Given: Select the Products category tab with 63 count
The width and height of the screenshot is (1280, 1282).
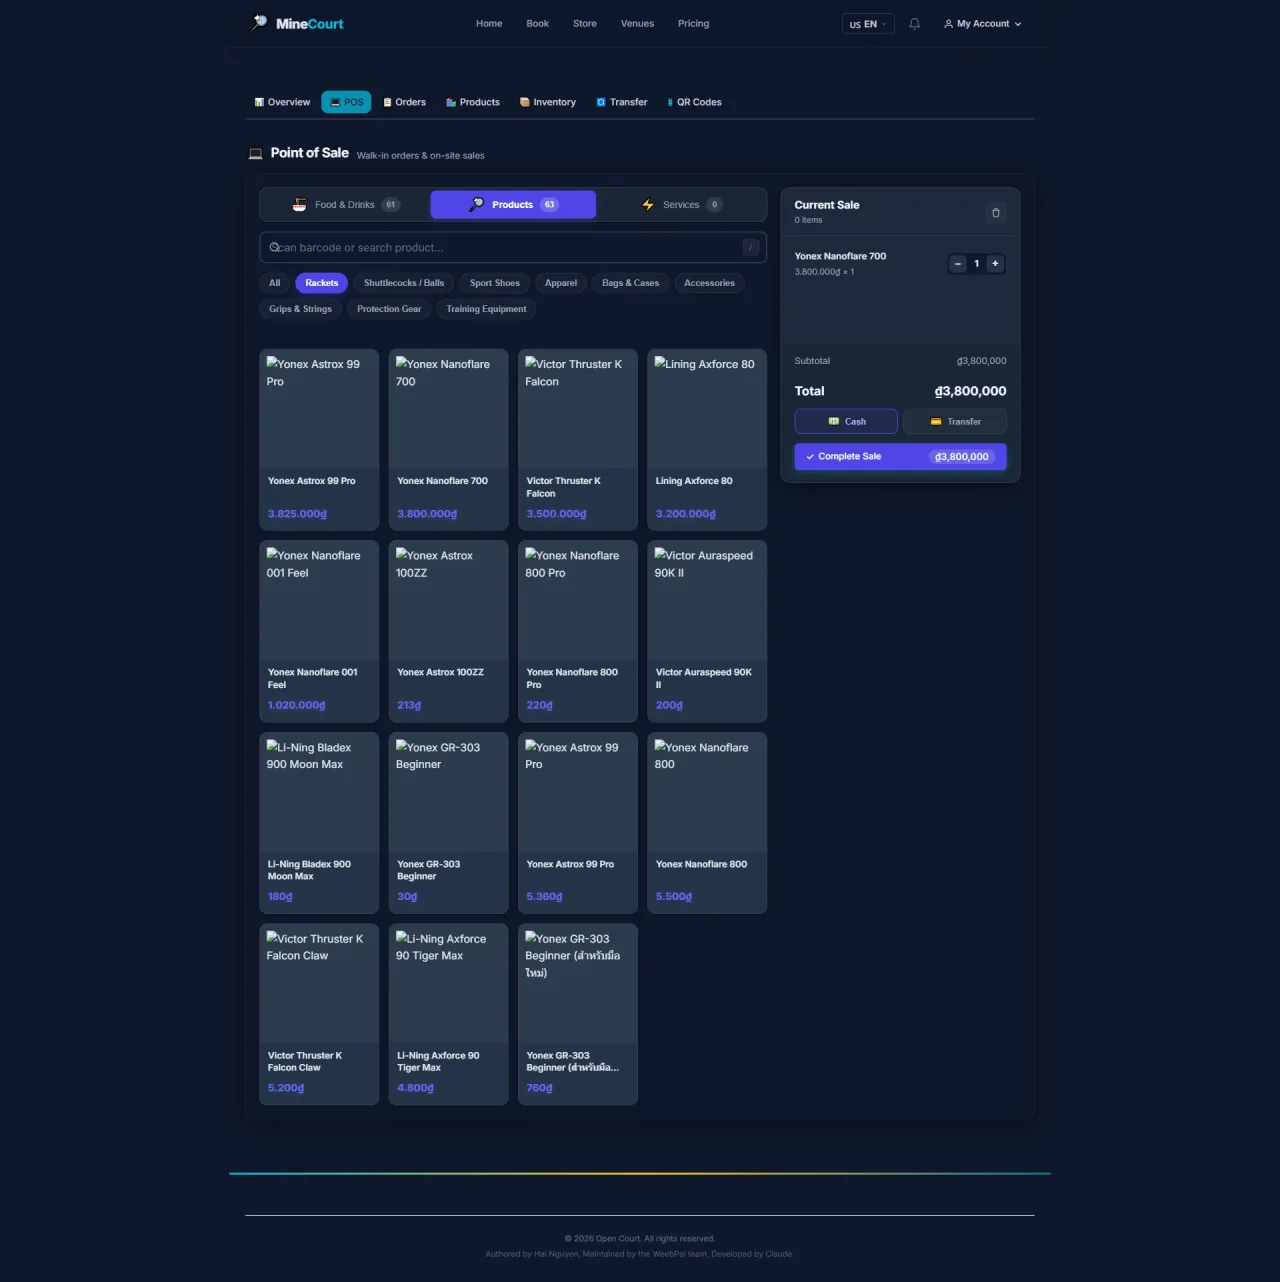Looking at the screenshot, I should tap(513, 205).
